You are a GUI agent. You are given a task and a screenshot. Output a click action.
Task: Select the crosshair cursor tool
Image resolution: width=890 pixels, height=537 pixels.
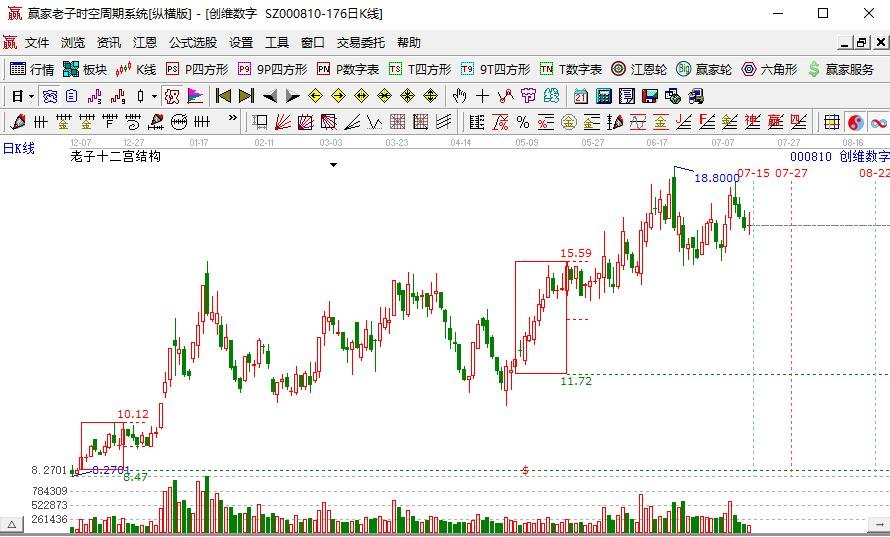pos(482,97)
